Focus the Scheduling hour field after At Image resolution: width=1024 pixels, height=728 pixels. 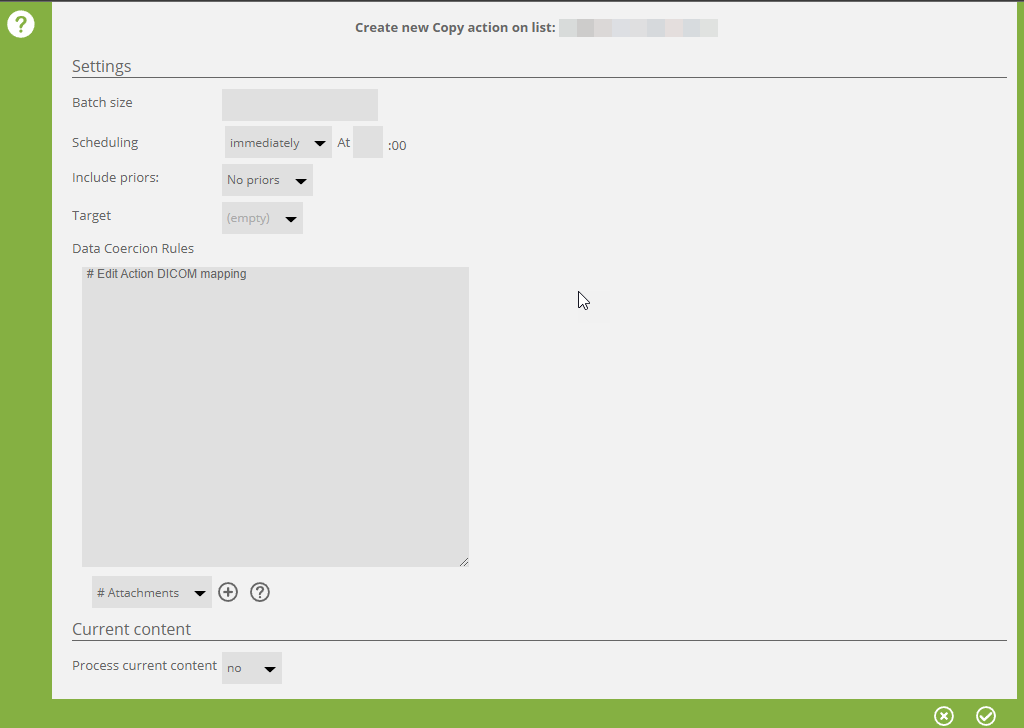coord(368,142)
